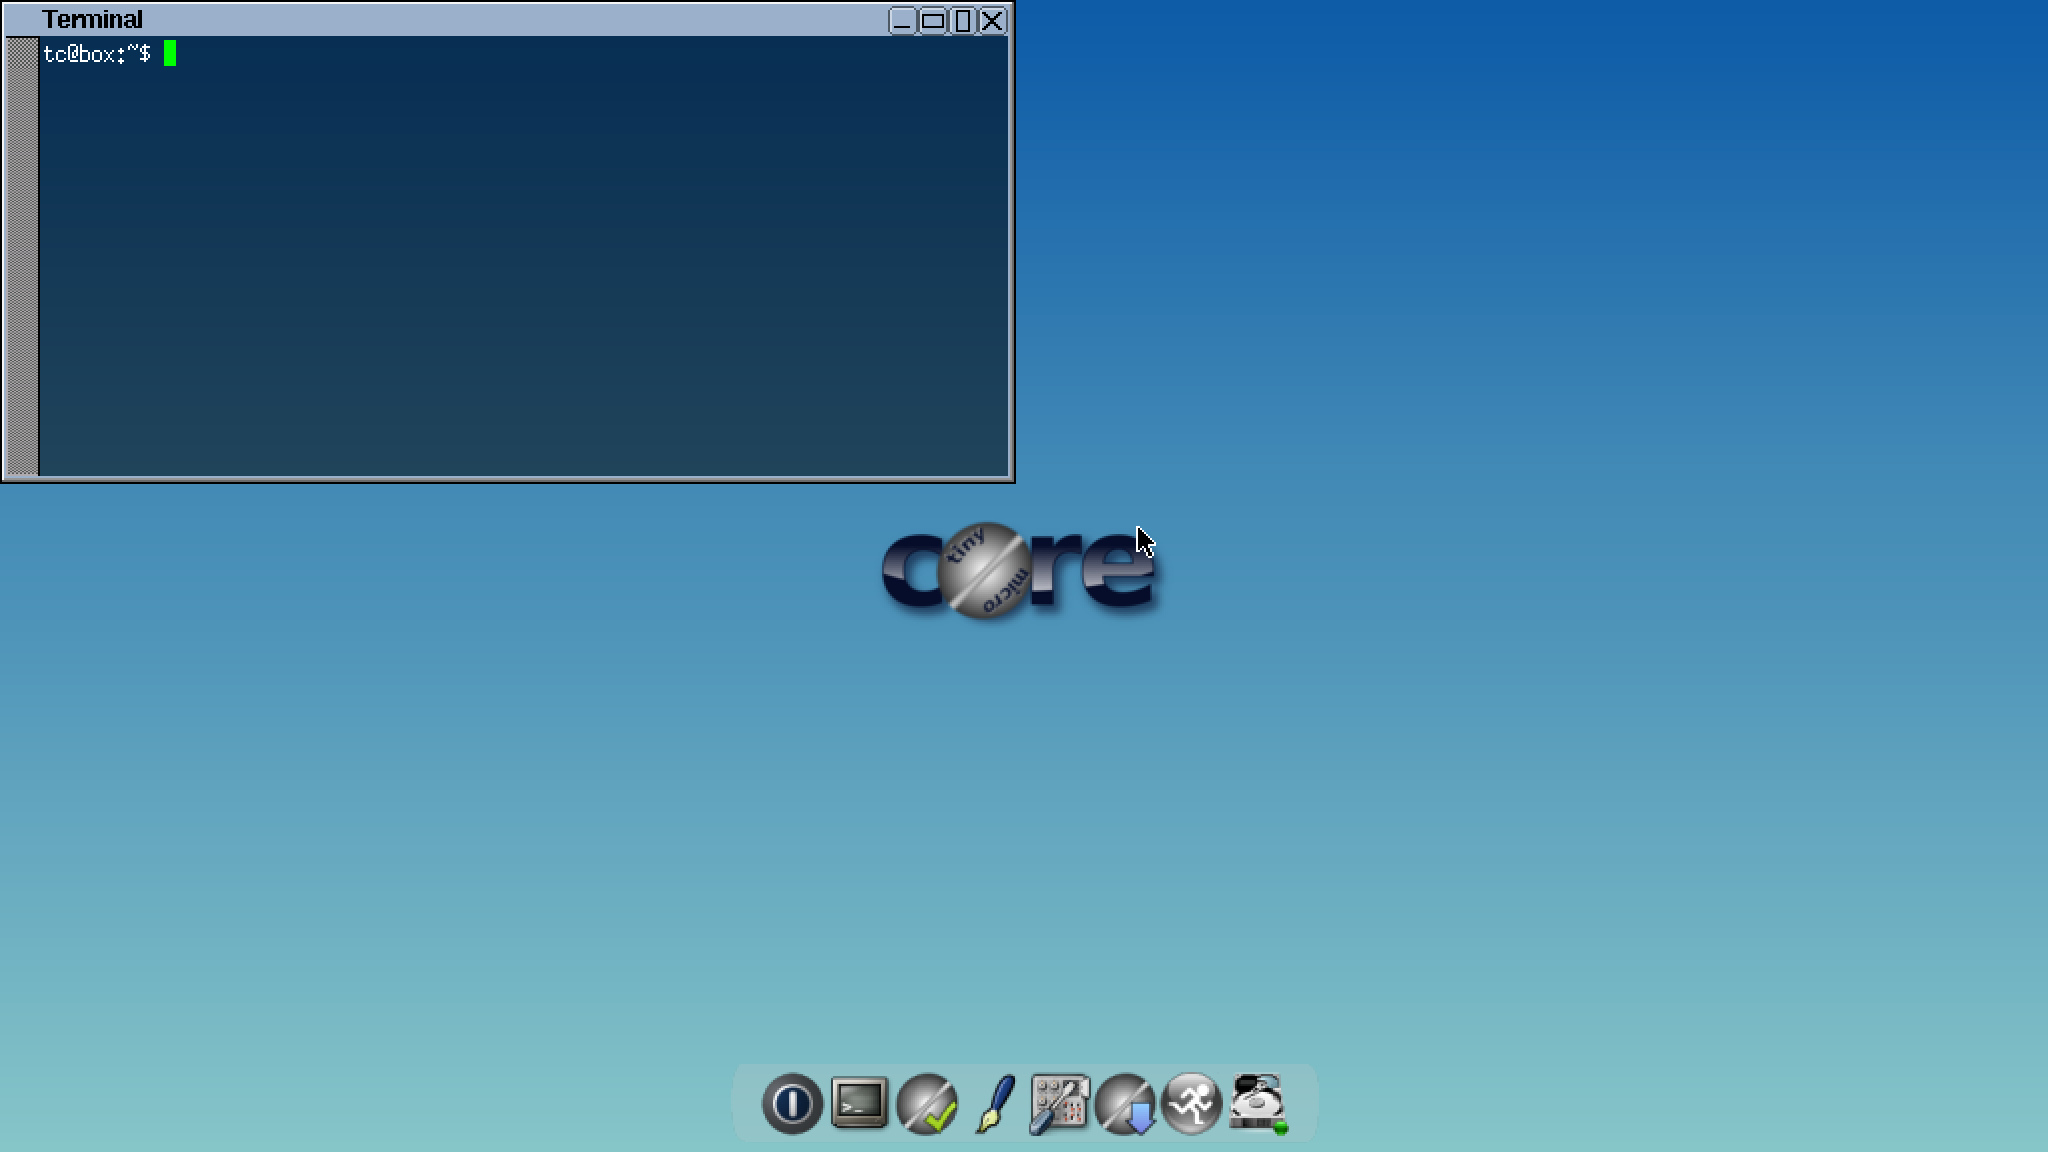
Task: Shade the Terminal with the vertical bar button
Action: pos(964,20)
